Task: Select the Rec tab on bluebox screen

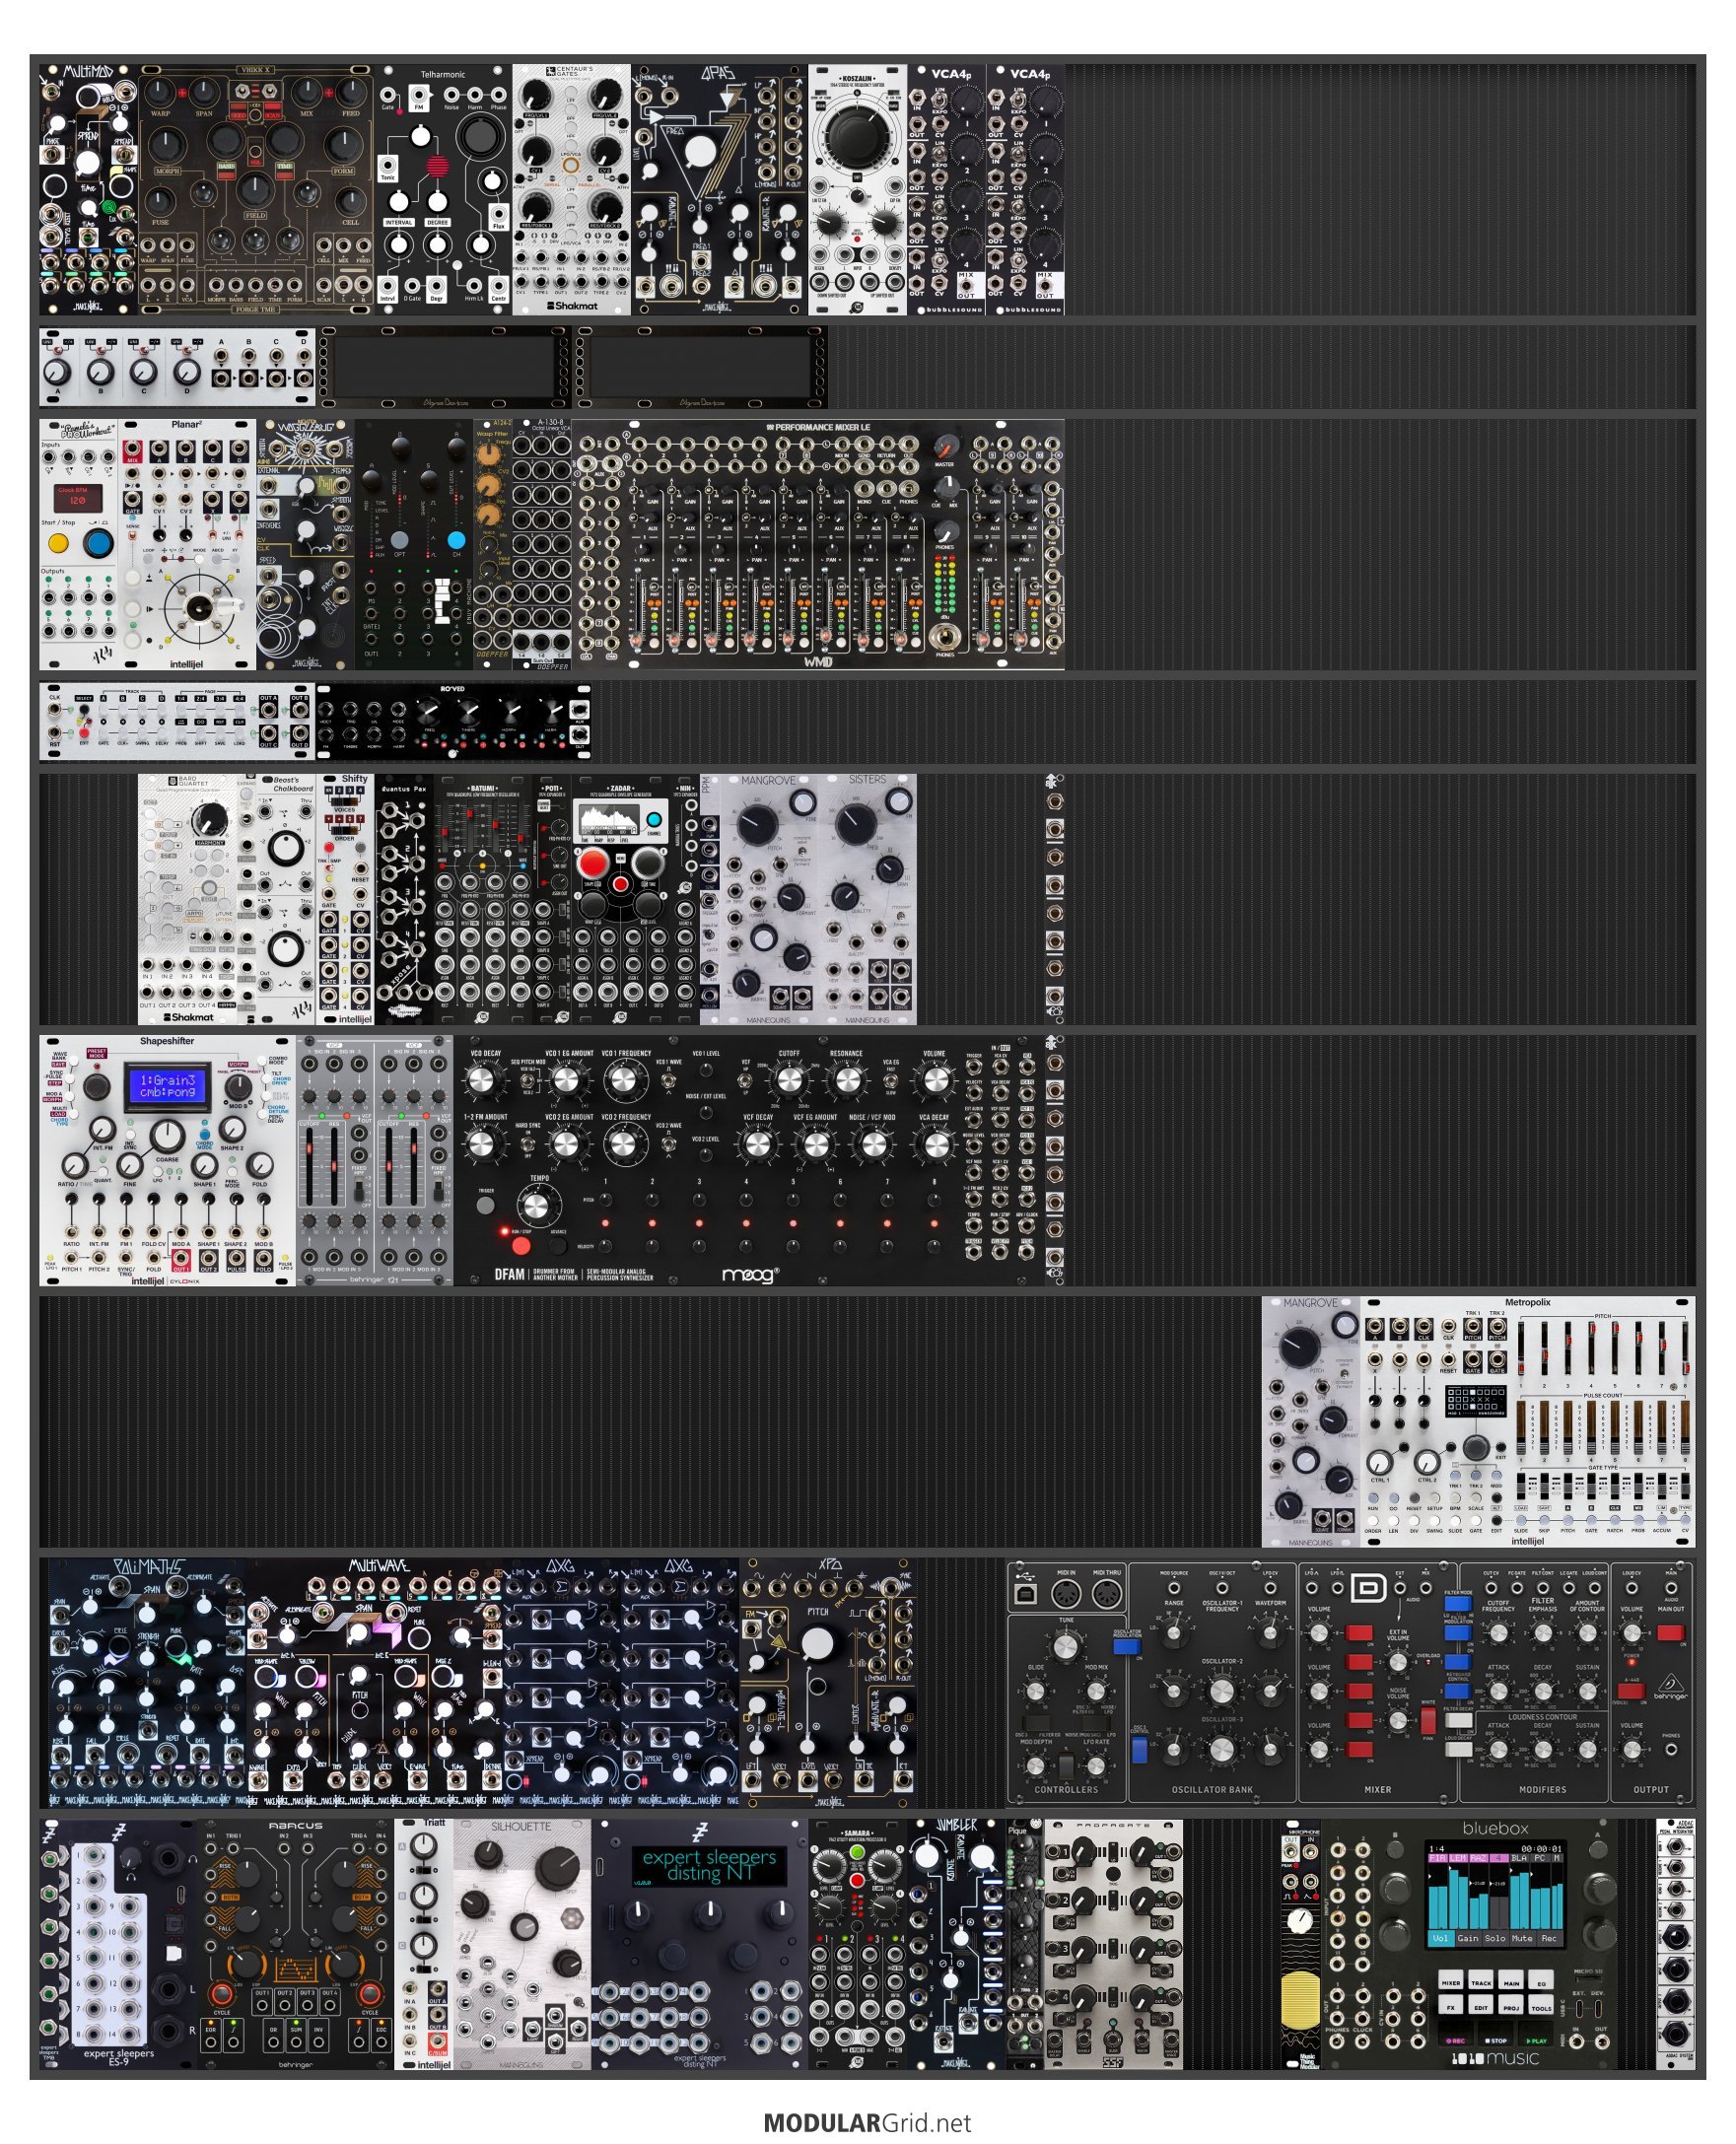Action: pyautogui.click(x=1548, y=1938)
